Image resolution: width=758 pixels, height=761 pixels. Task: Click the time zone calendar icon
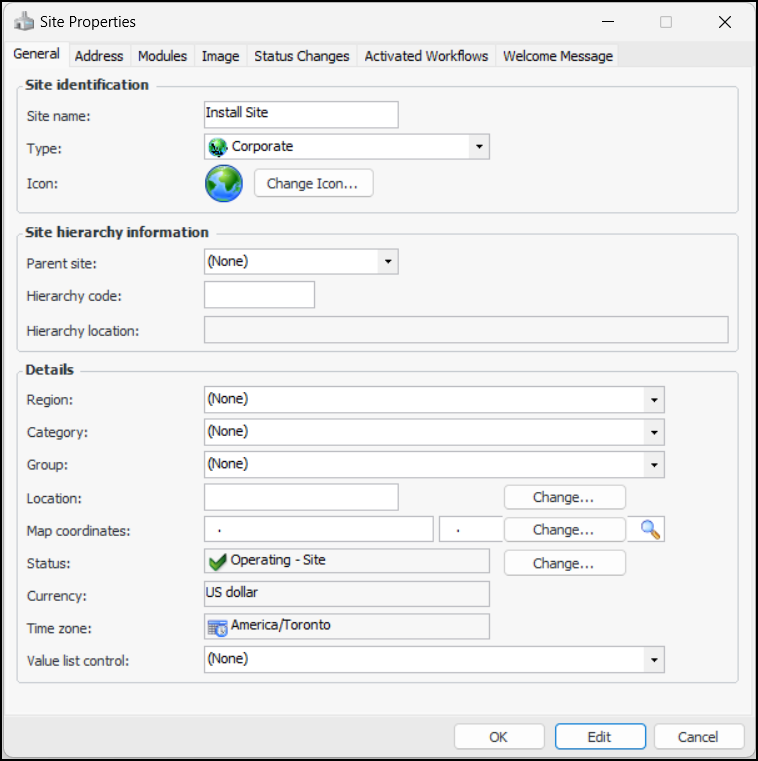click(217, 628)
